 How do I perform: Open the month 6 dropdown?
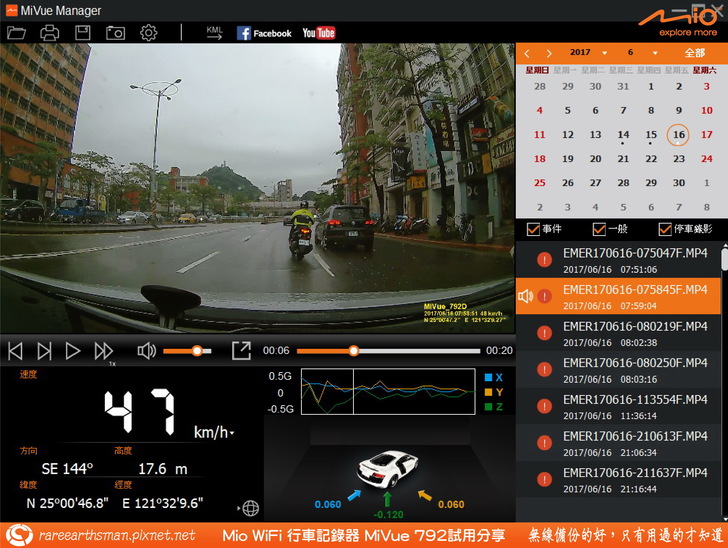(x=642, y=52)
